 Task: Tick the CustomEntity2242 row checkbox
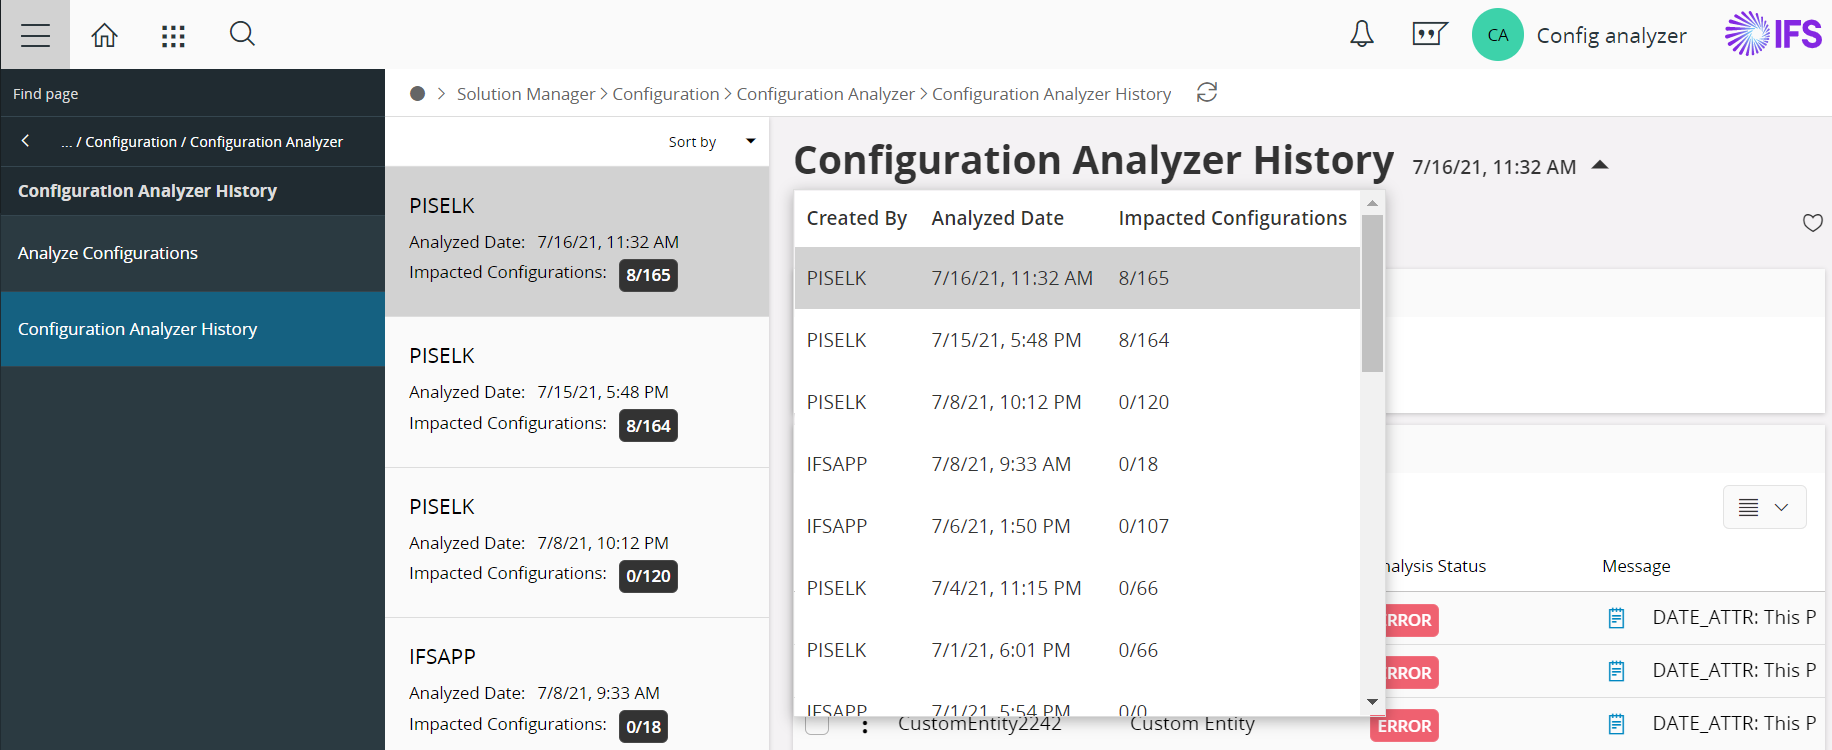click(x=817, y=724)
